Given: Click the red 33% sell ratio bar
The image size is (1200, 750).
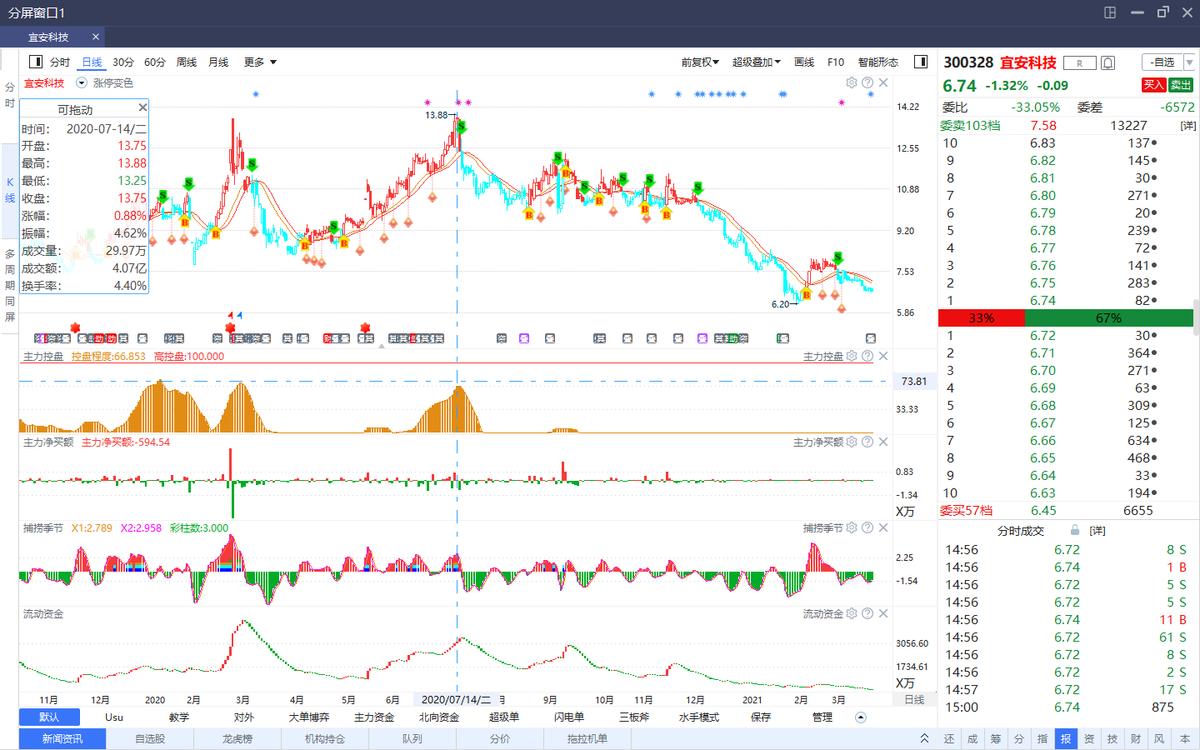Looking at the screenshot, I should [x=981, y=318].
